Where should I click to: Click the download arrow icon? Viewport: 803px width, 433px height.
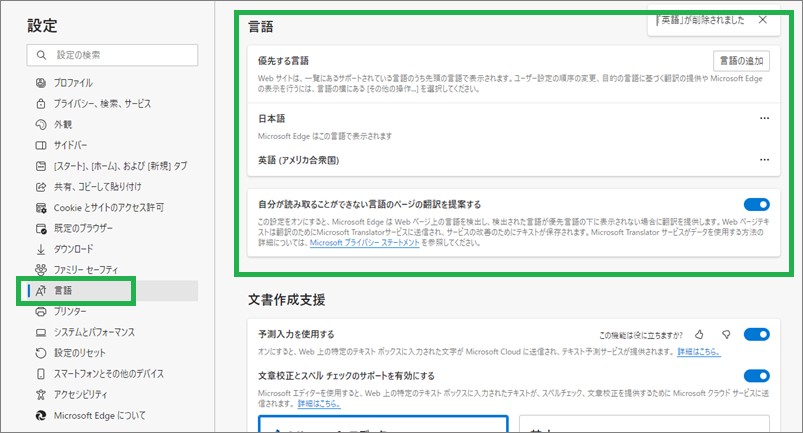click(41, 249)
